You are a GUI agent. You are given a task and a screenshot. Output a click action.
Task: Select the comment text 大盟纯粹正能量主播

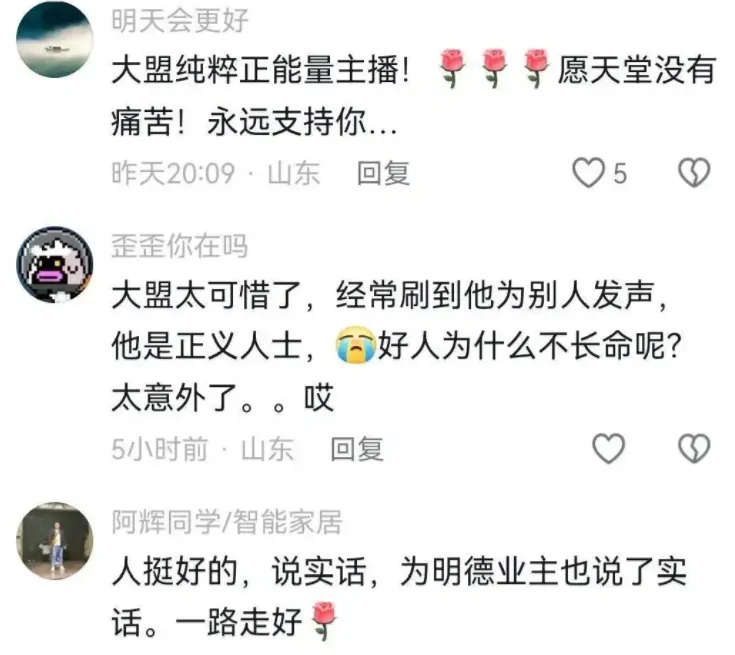(x=261, y=70)
